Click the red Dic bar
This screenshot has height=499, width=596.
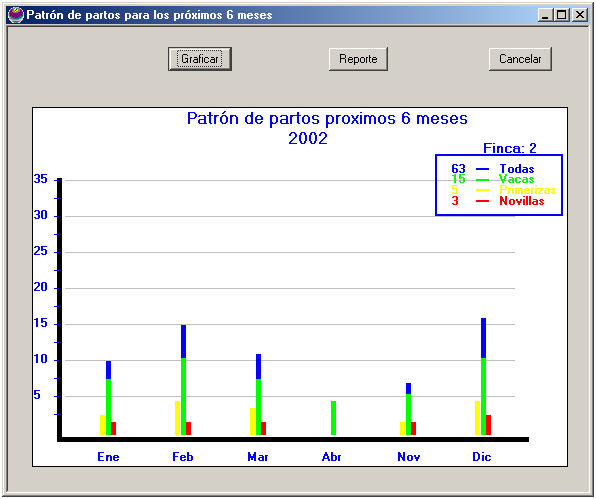(x=488, y=425)
